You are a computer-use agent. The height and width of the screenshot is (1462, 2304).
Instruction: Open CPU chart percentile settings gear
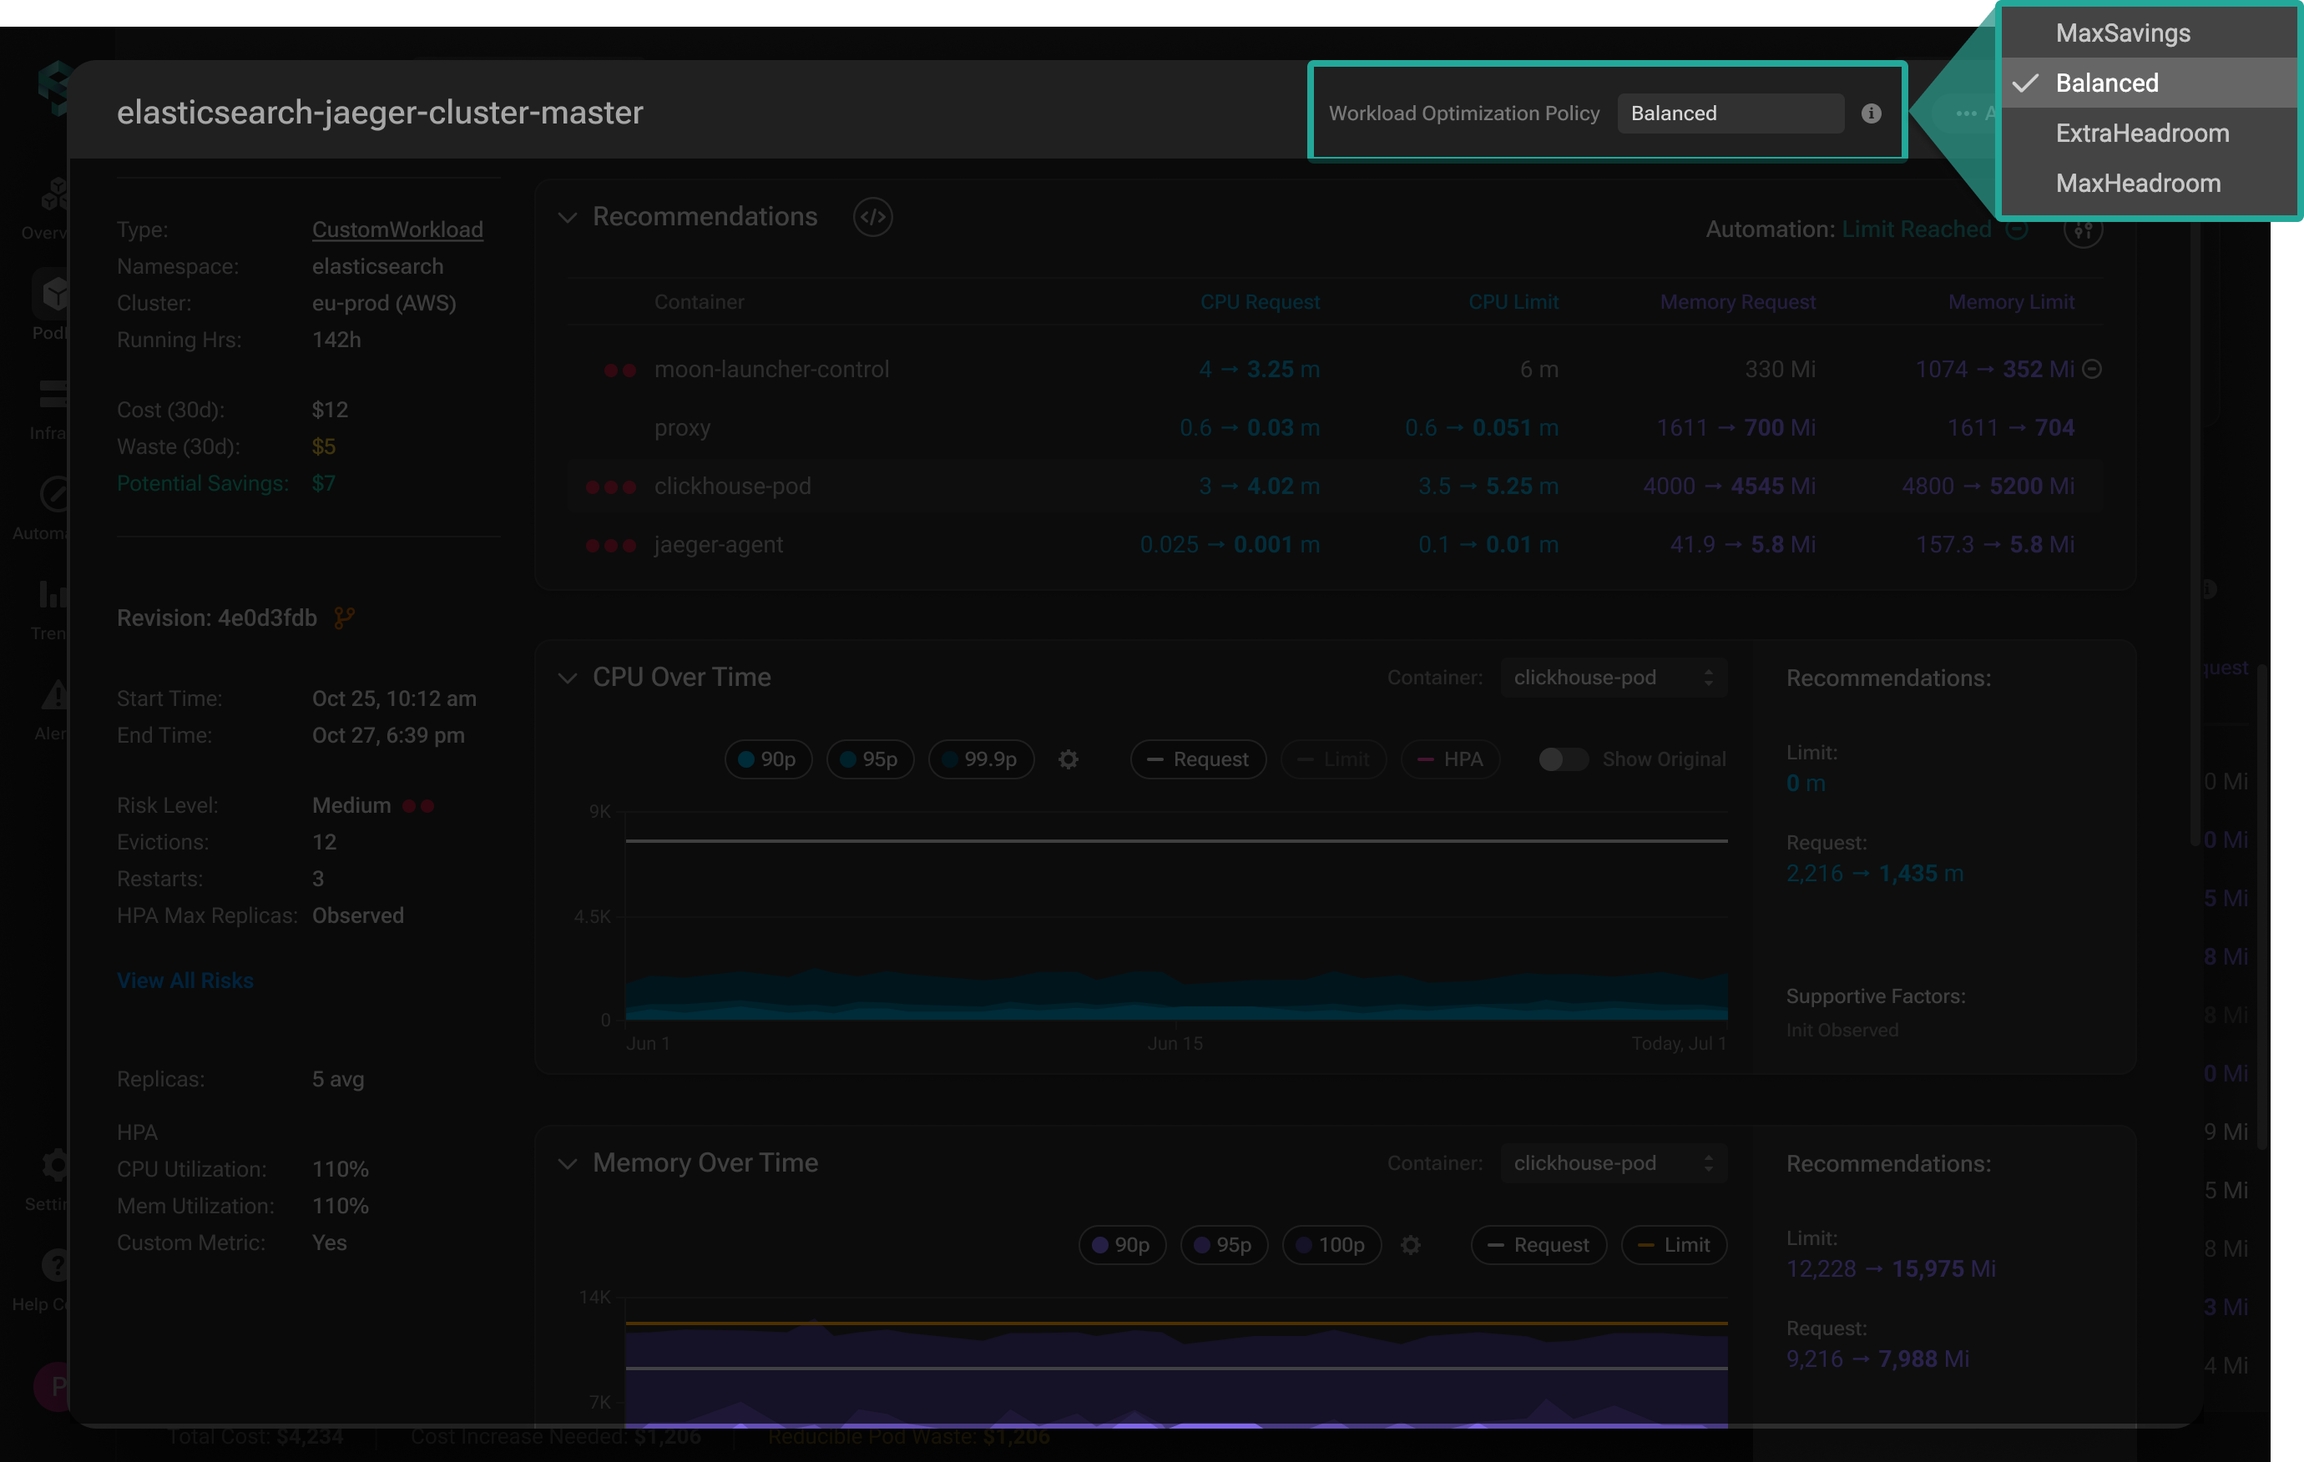(x=1068, y=759)
